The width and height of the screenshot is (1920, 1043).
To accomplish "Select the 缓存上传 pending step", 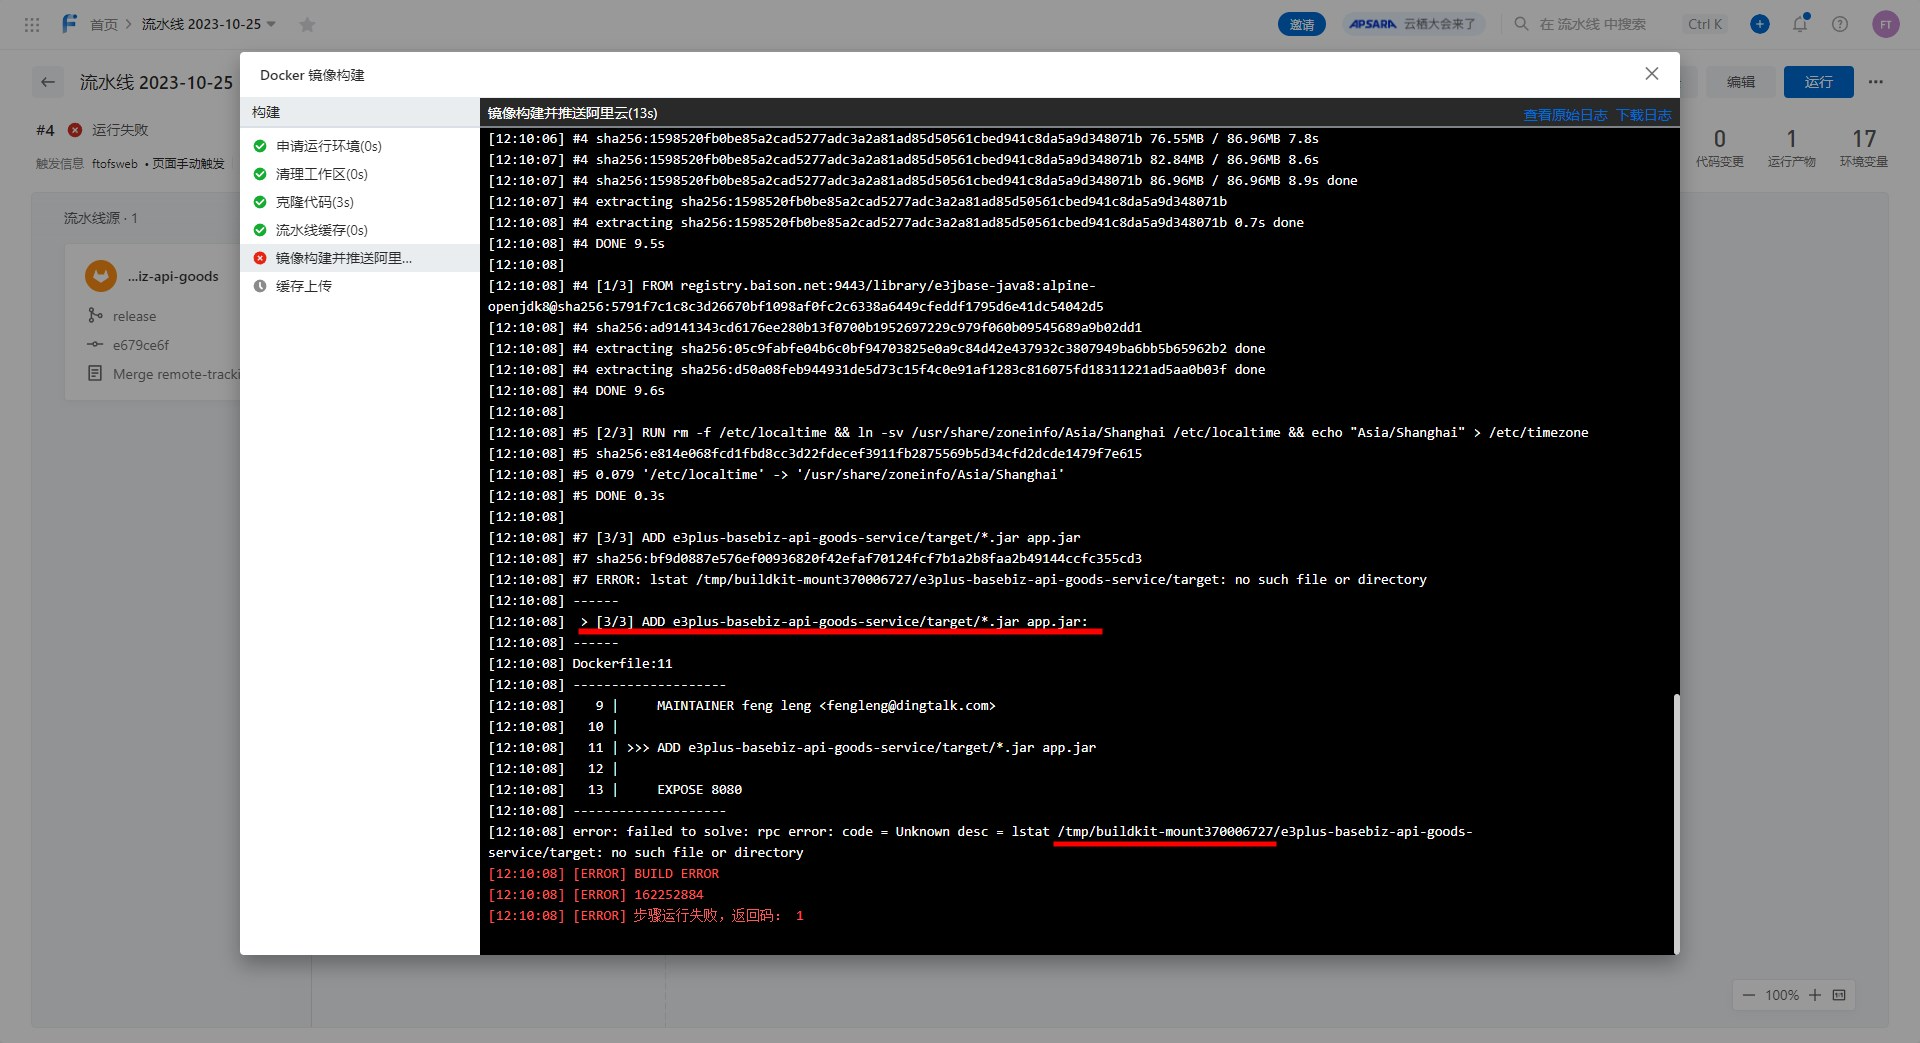I will pos(360,286).
